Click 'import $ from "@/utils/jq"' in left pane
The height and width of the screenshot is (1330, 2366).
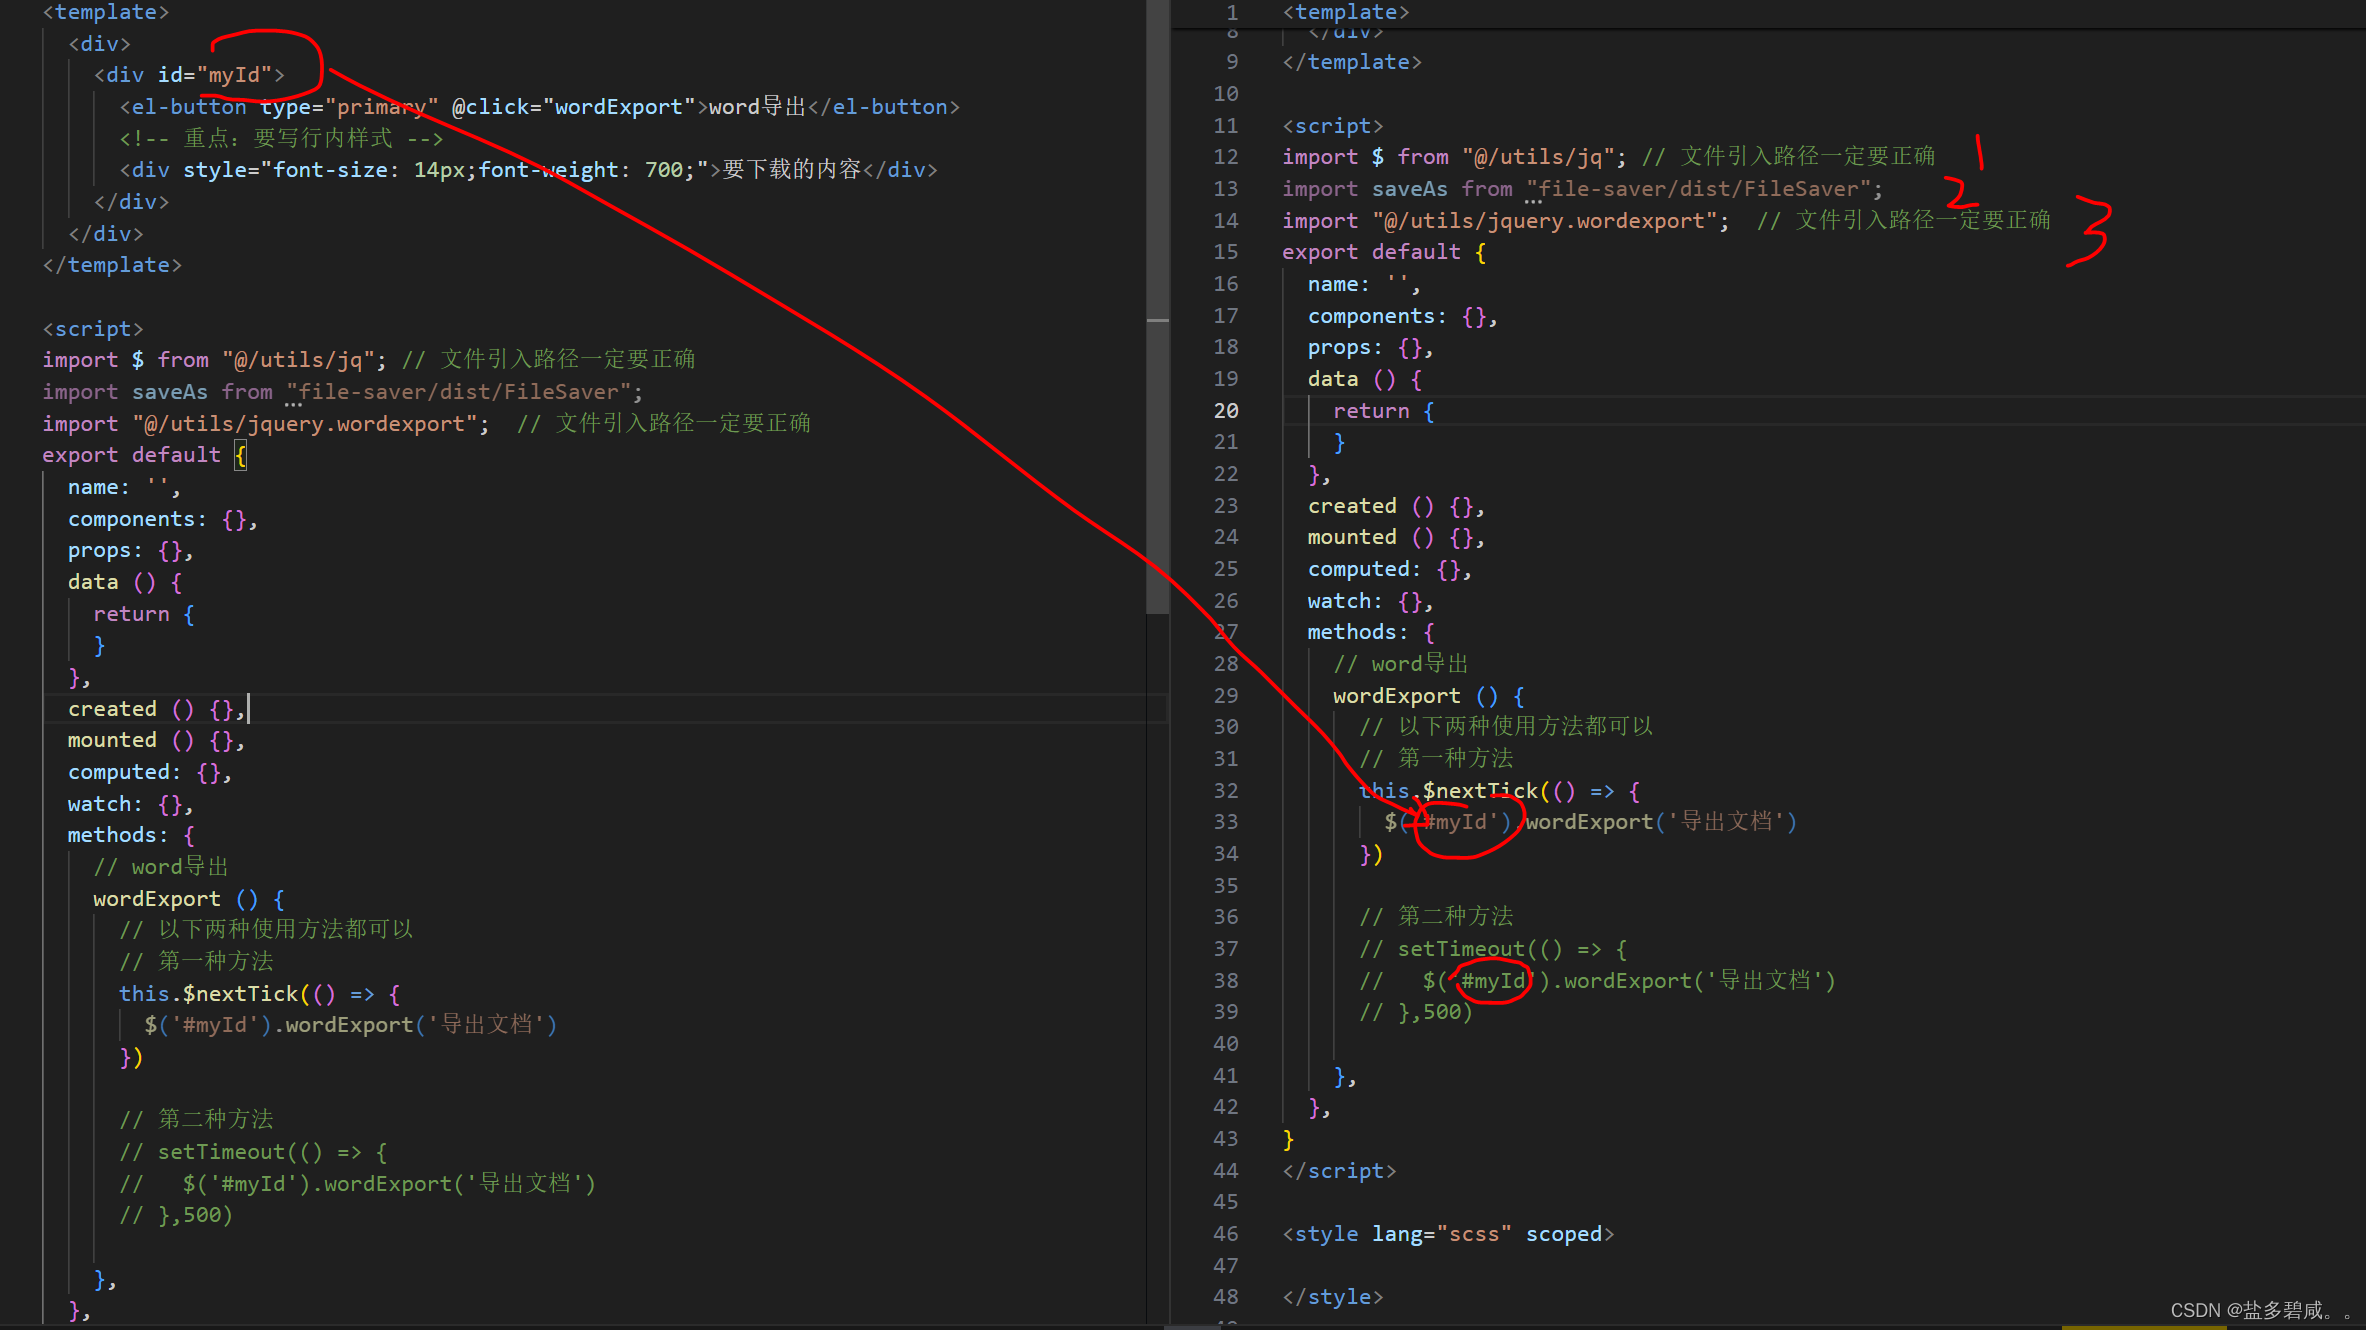pos(214,360)
